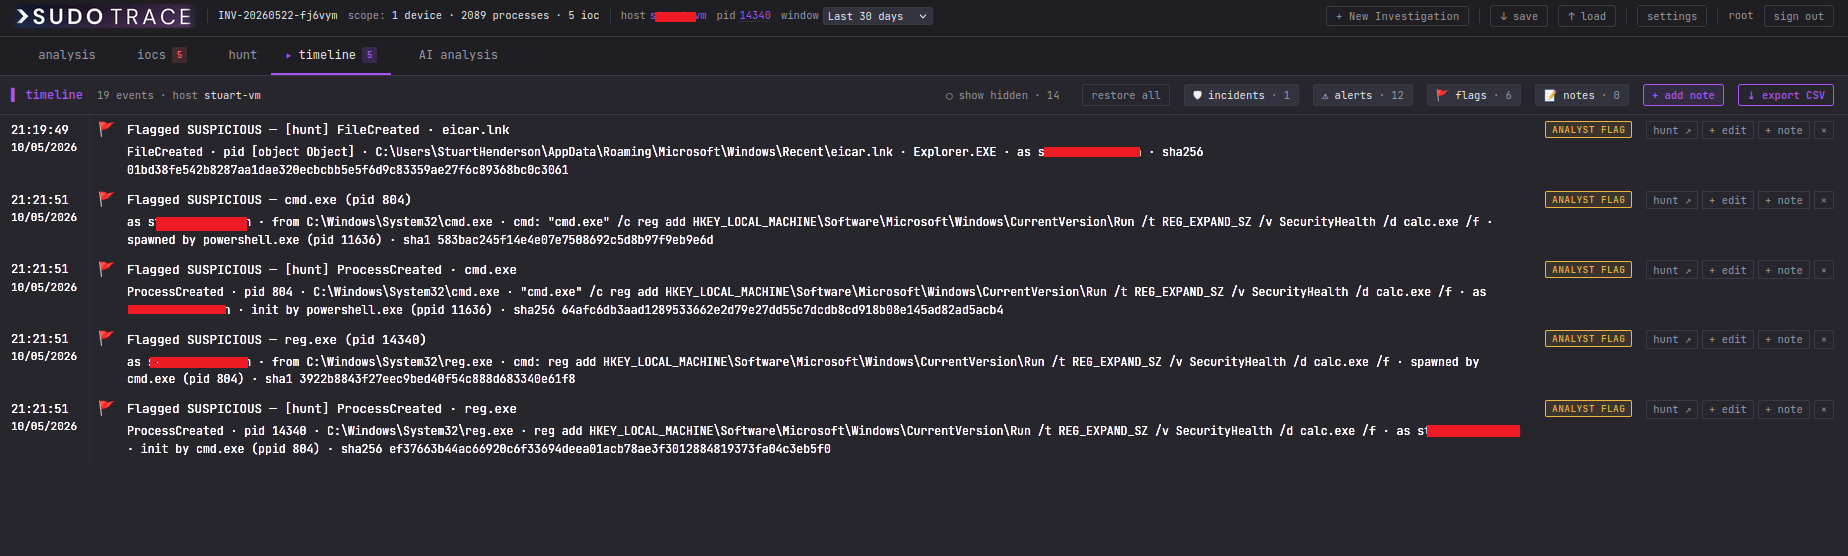
Task: Click the sha1 hash 583bac245f14e4e07e7508692c5d8b97f9eb9e6d
Action: tap(576, 240)
